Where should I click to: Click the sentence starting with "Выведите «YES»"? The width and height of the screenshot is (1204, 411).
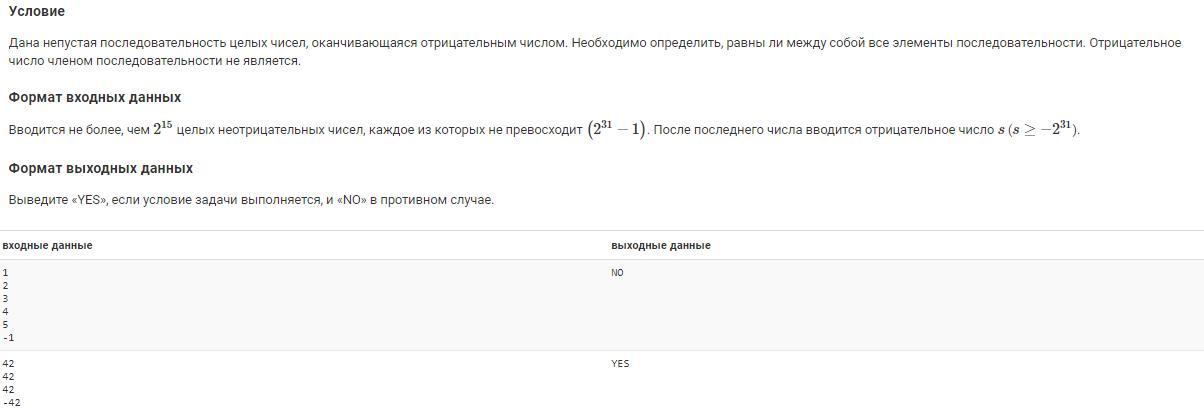pos(251,200)
